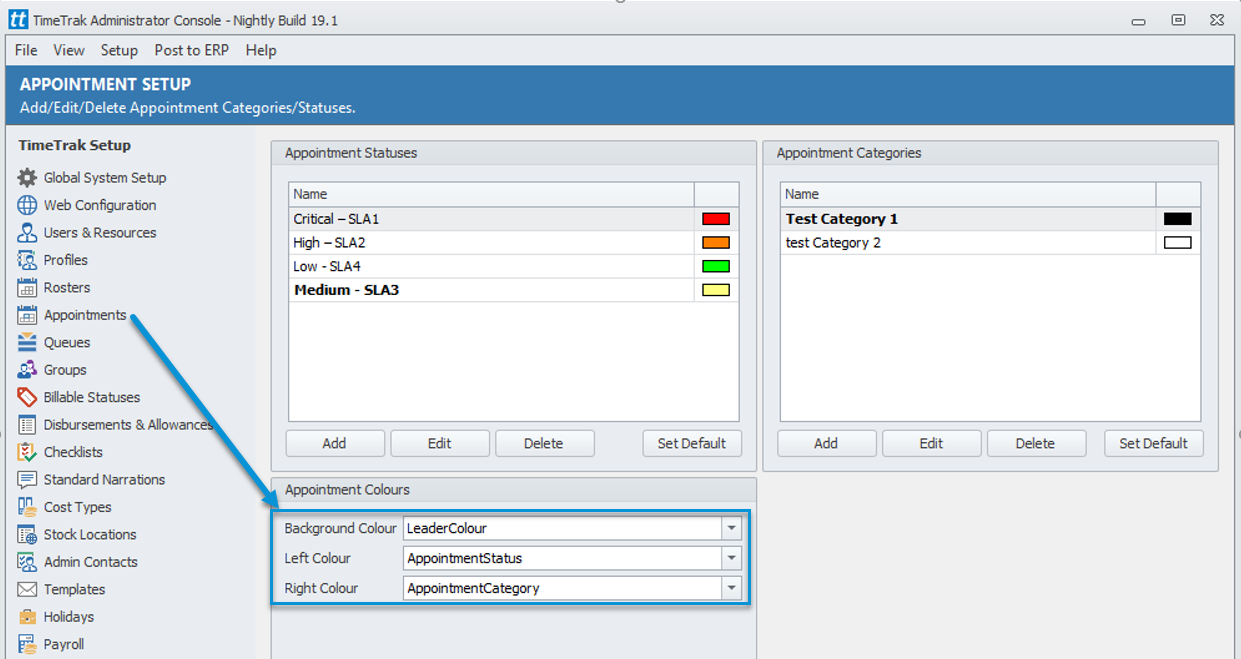This screenshot has height=659, width=1241.
Task: Open Admin Contacts in sidebar
Action: [x=91, y=562]
